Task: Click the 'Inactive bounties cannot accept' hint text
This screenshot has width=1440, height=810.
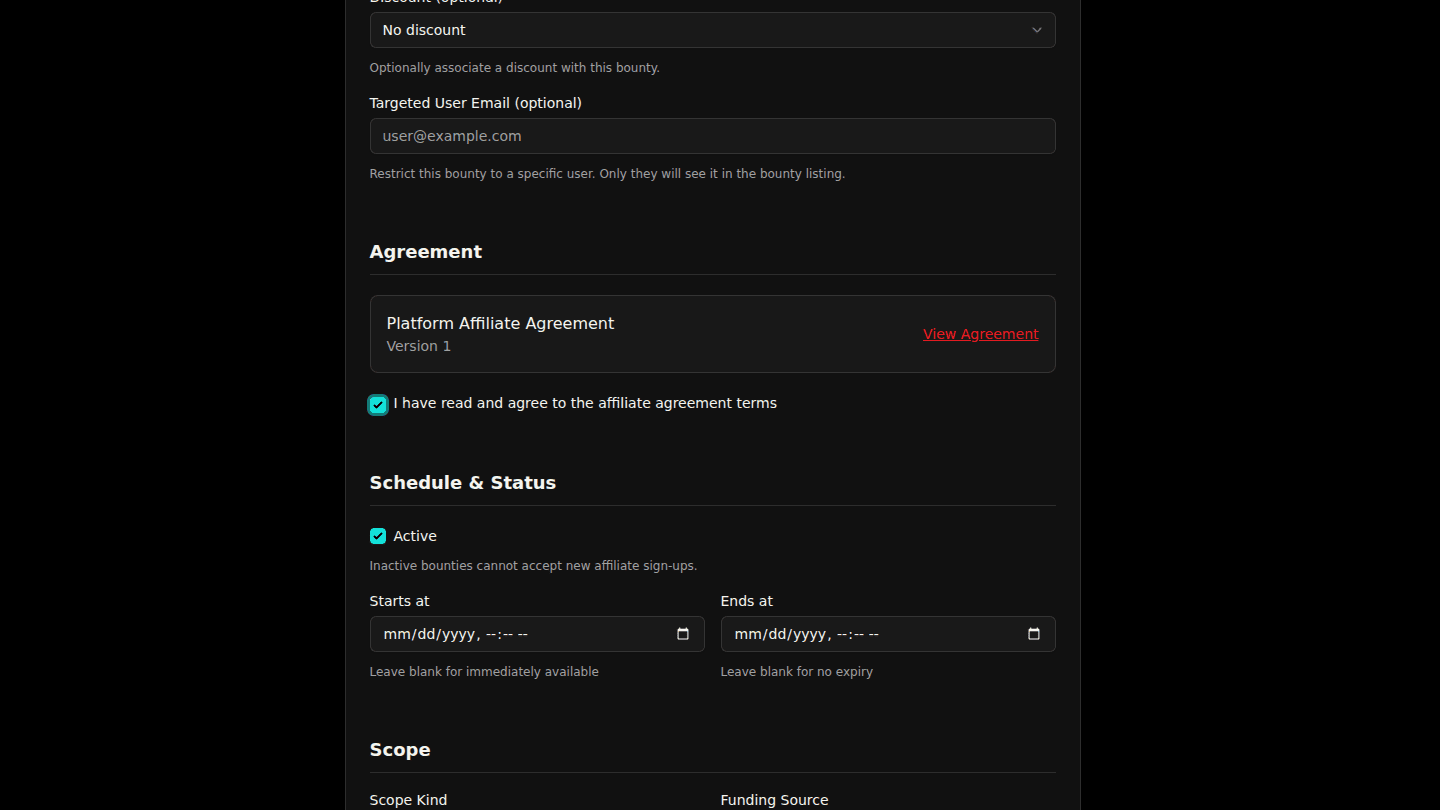Action: 533,566
